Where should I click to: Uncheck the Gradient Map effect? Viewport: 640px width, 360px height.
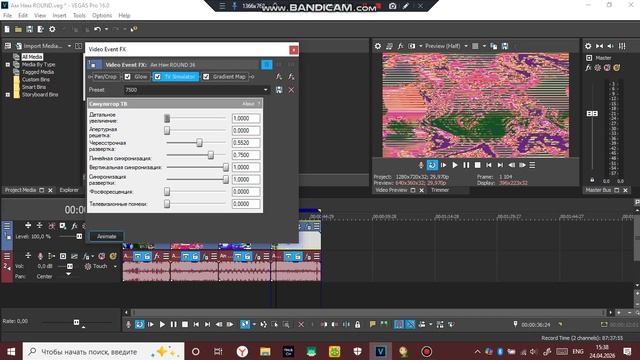click(x=206, y=77)
